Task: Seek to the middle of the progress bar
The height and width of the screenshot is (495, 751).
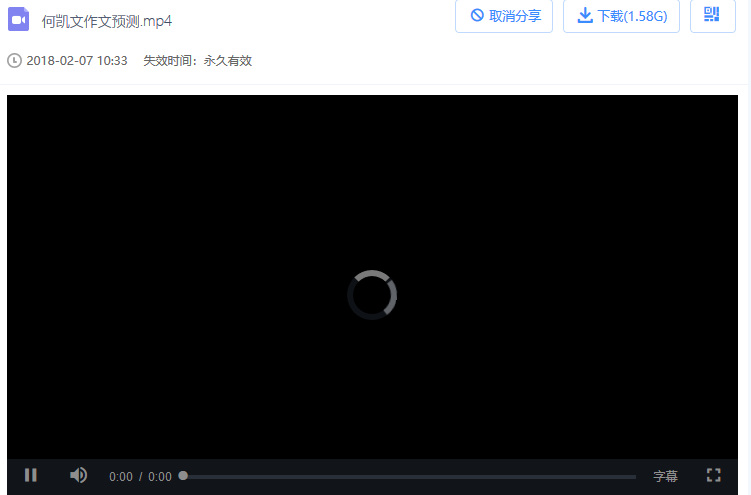Action: coord(409,477)
